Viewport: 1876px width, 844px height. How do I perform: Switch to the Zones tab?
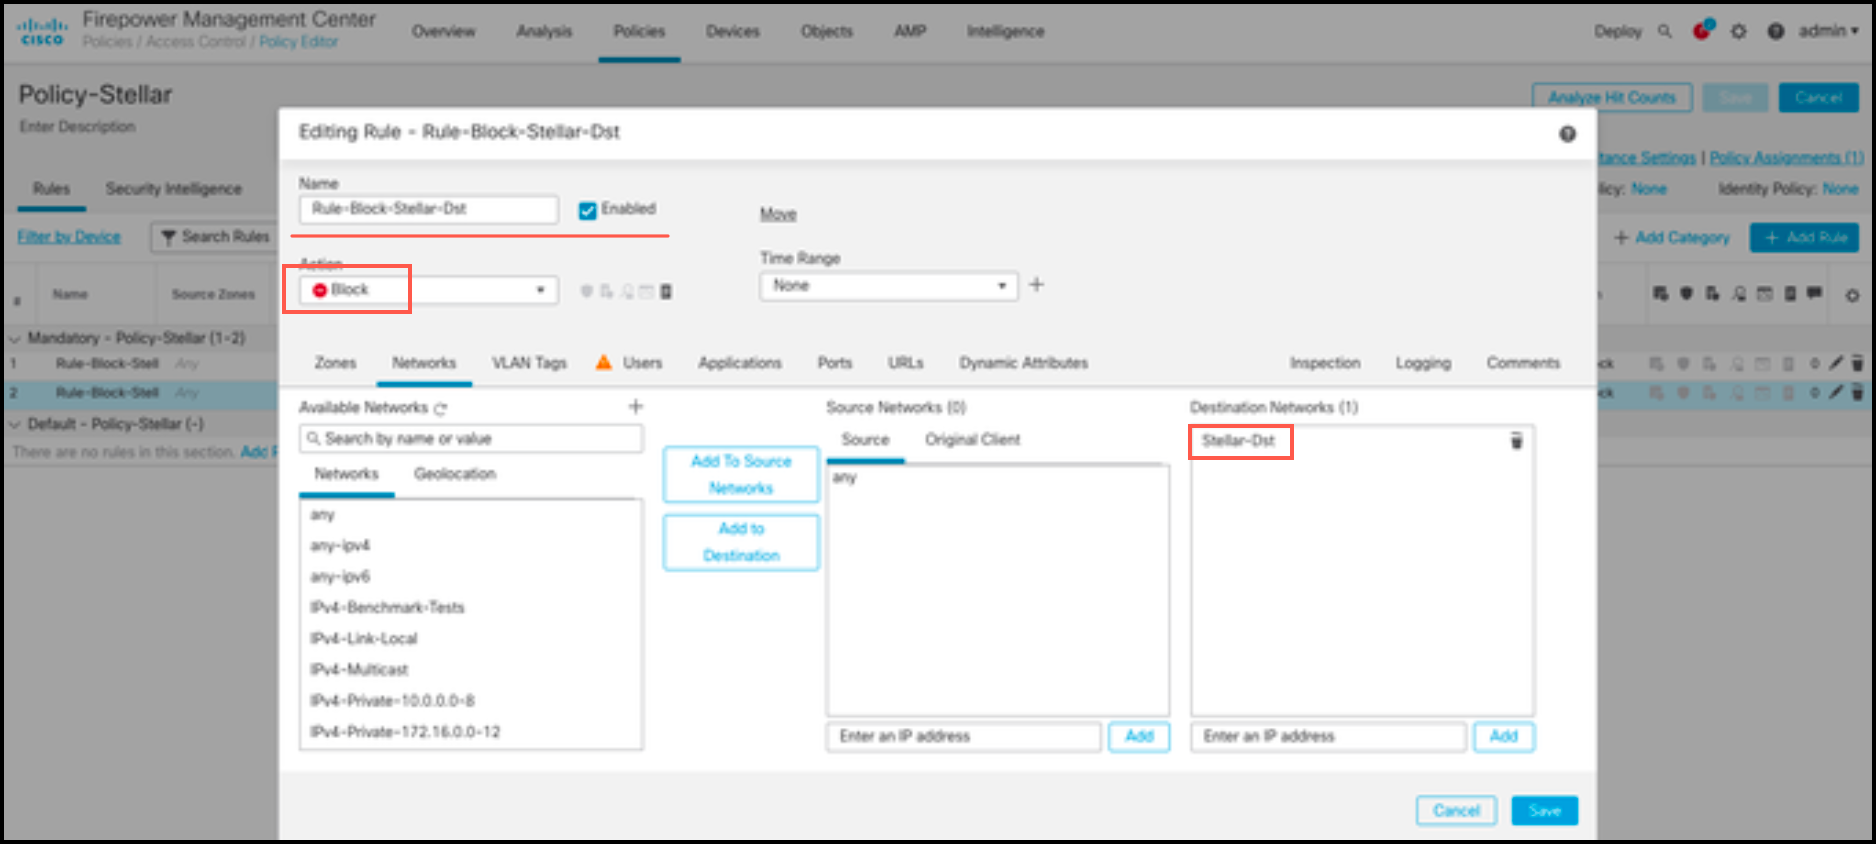335,363
